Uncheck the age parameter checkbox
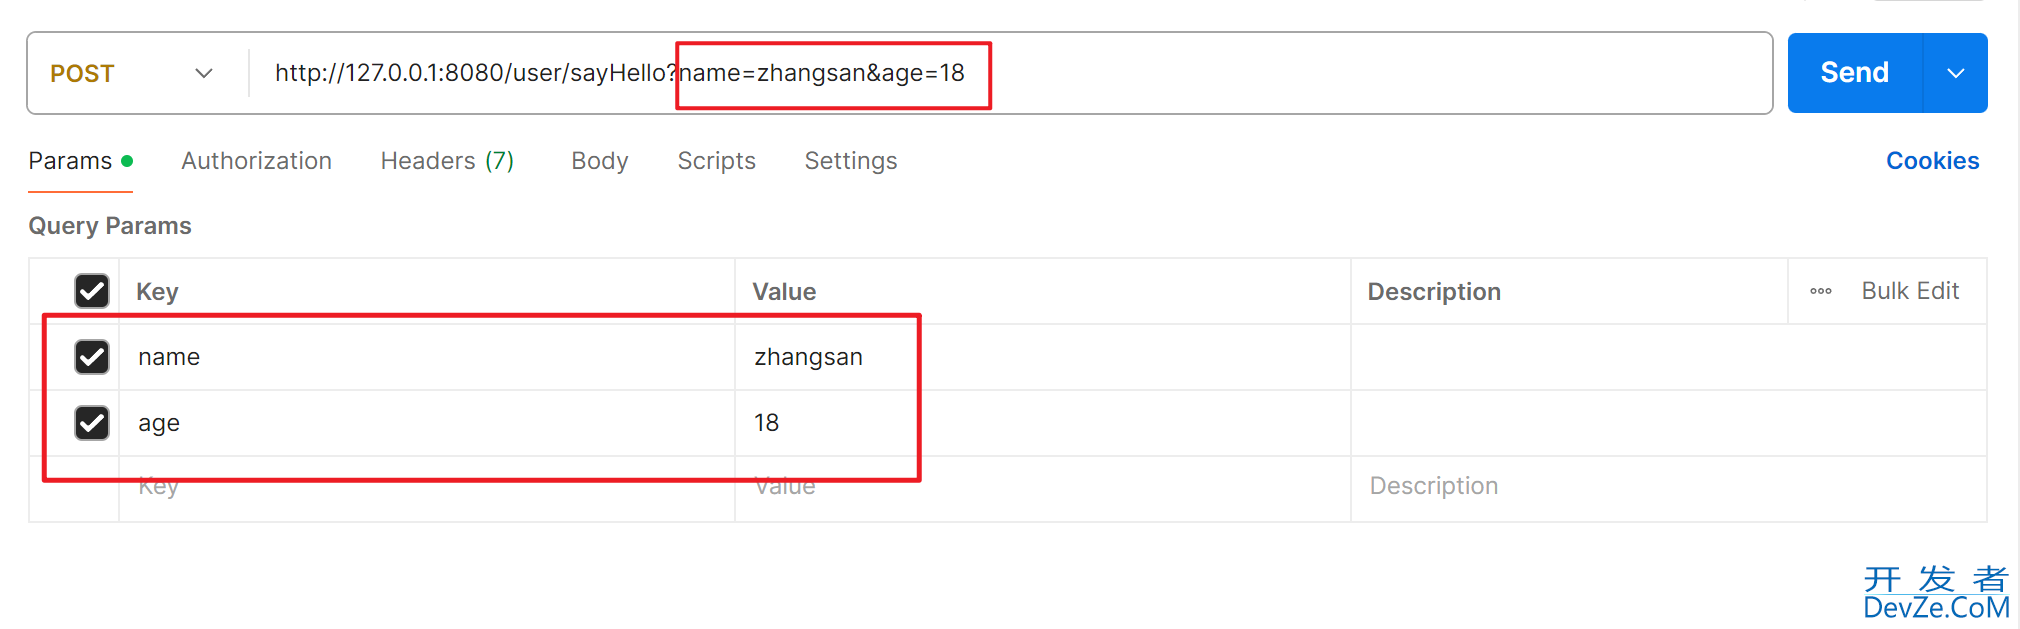2020x629 pixels. [x=92, y=423]
